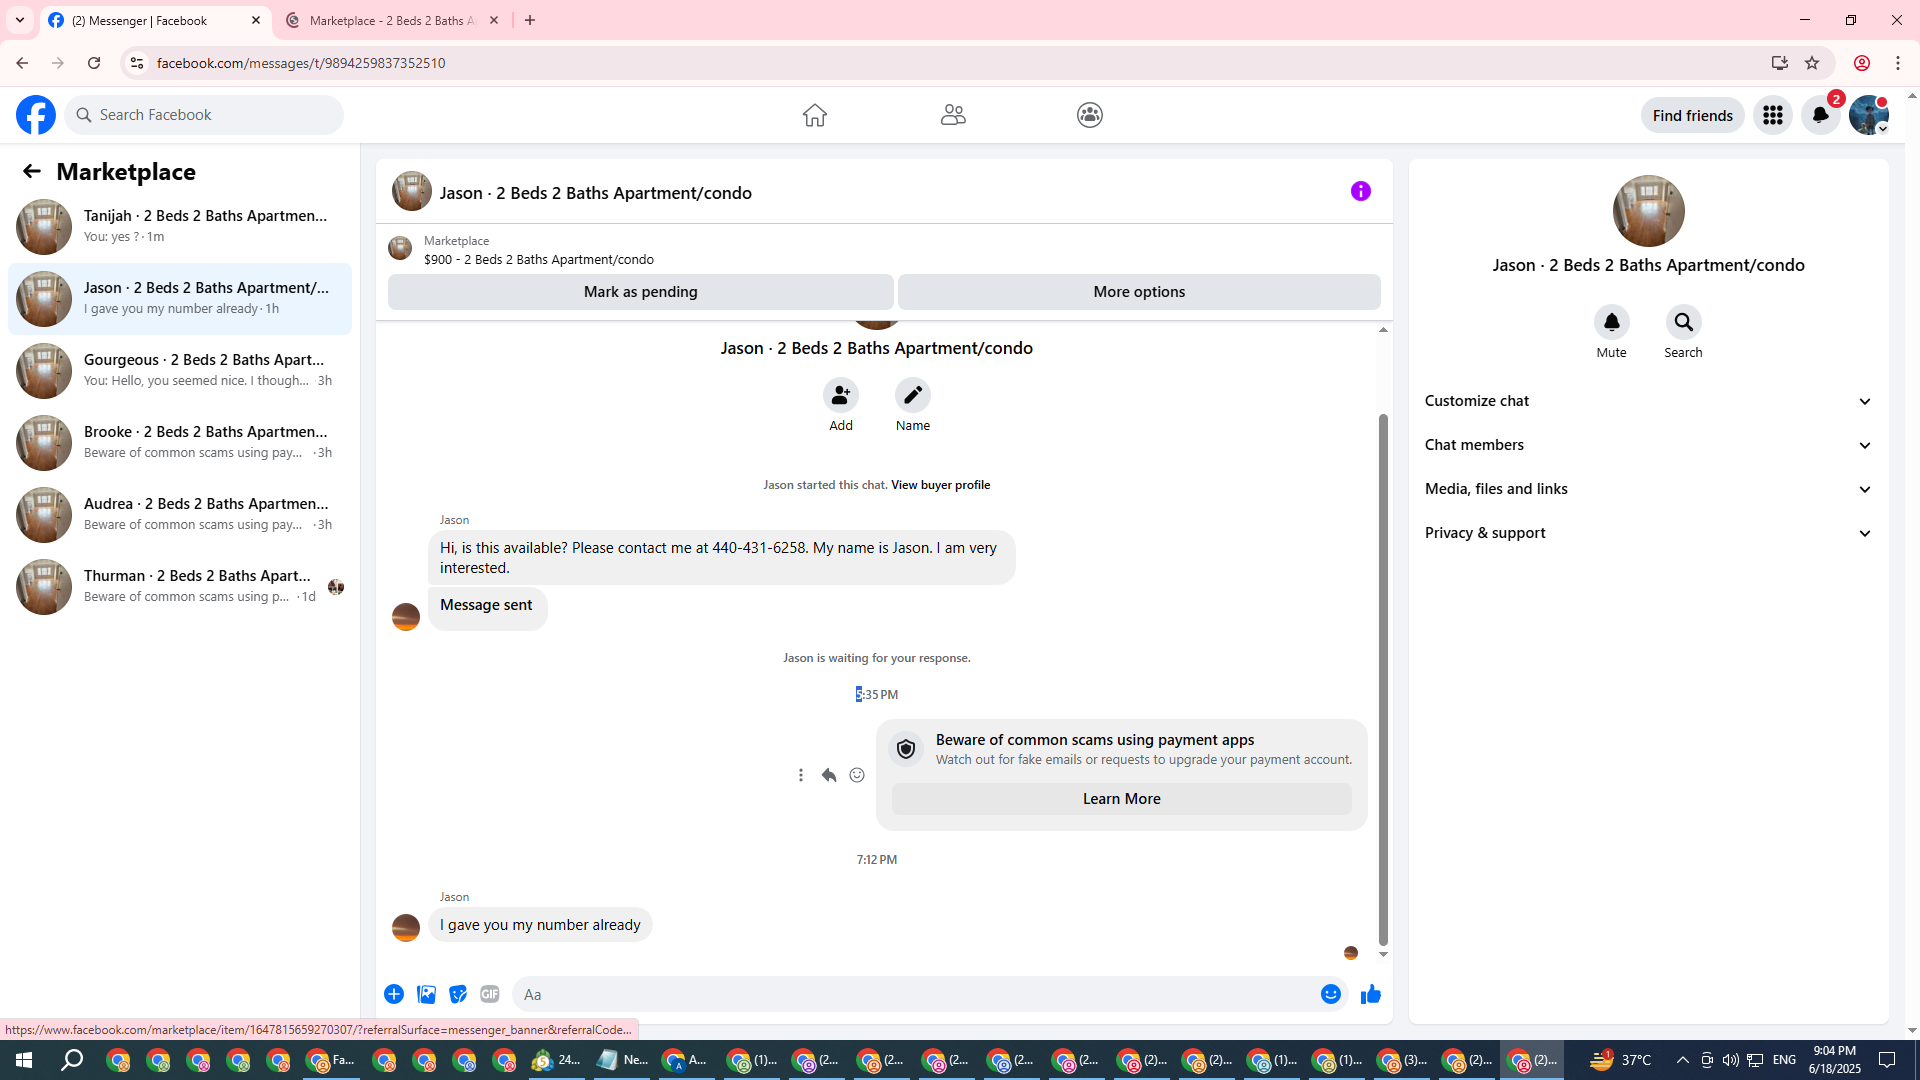Open Tanijah conversation
The height and width of the screenshot is (1080, 1920).
180,227
